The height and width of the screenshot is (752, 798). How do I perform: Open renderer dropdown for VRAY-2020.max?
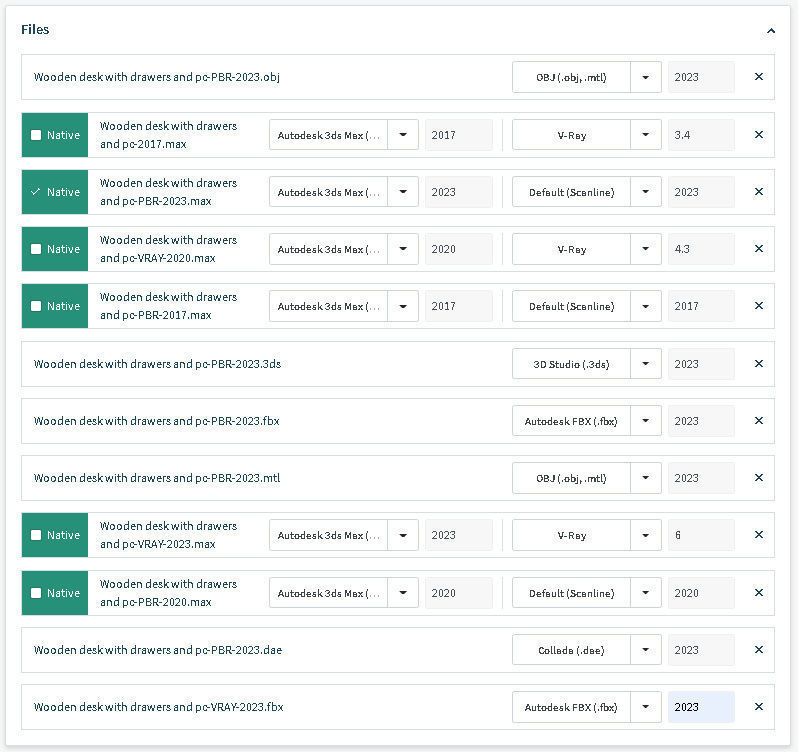[646, 249]
